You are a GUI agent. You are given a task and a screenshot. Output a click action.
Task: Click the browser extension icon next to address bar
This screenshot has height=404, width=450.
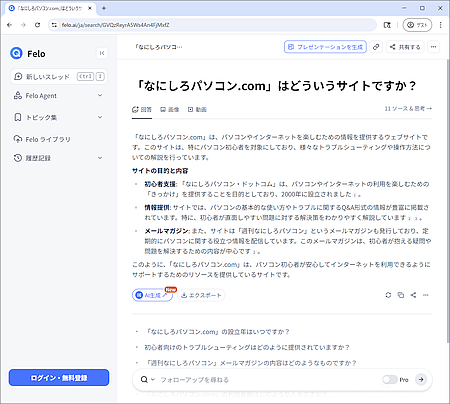(x=387, y=25)
